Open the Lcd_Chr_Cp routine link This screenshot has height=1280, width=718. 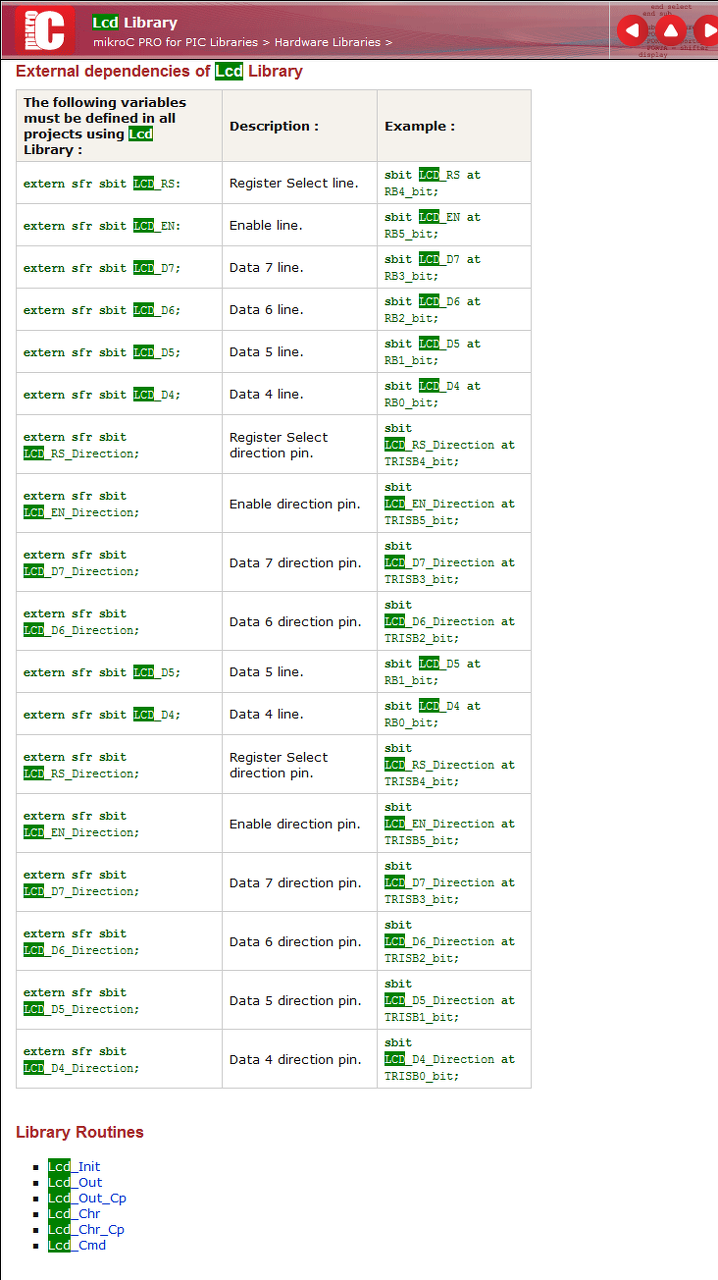(x=86, y=1230)
